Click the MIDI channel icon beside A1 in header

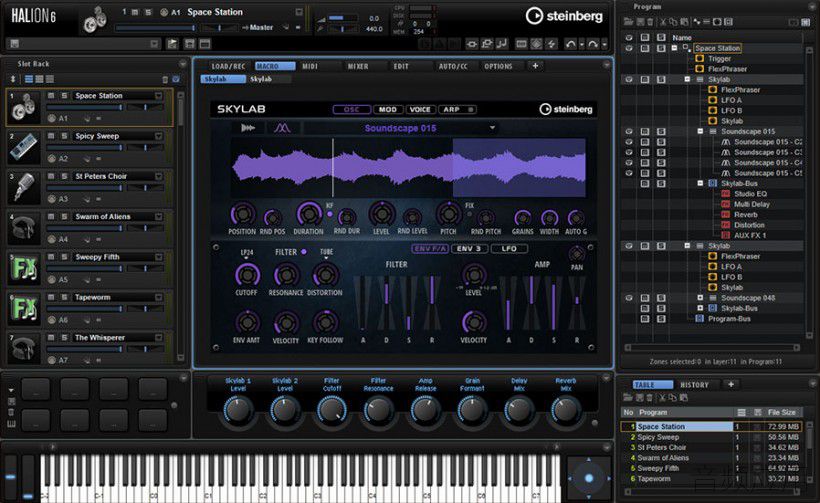165,12
